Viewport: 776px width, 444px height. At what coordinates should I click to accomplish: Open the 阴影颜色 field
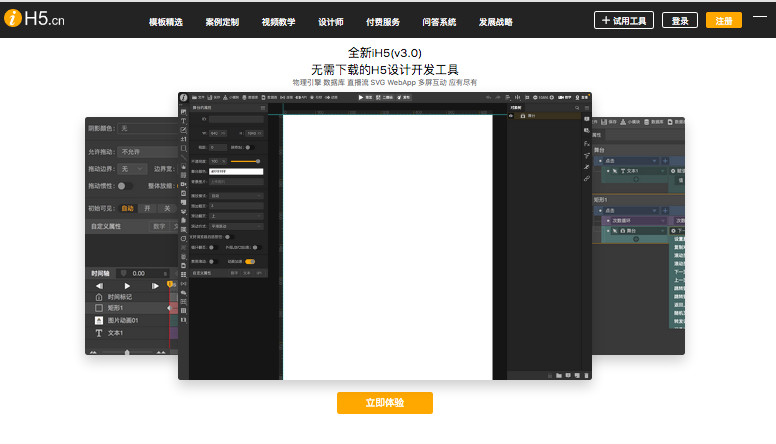[x=148, y=128]
